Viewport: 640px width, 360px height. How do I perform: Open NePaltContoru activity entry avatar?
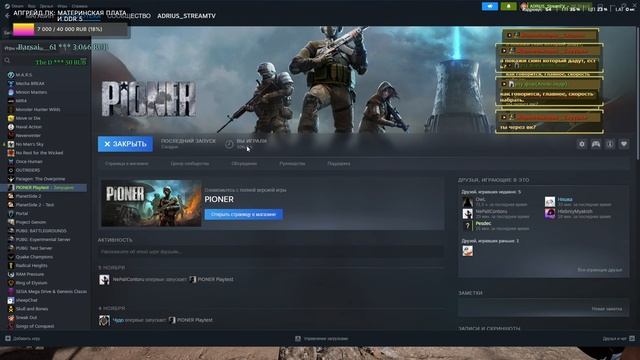tap(104, 280)
